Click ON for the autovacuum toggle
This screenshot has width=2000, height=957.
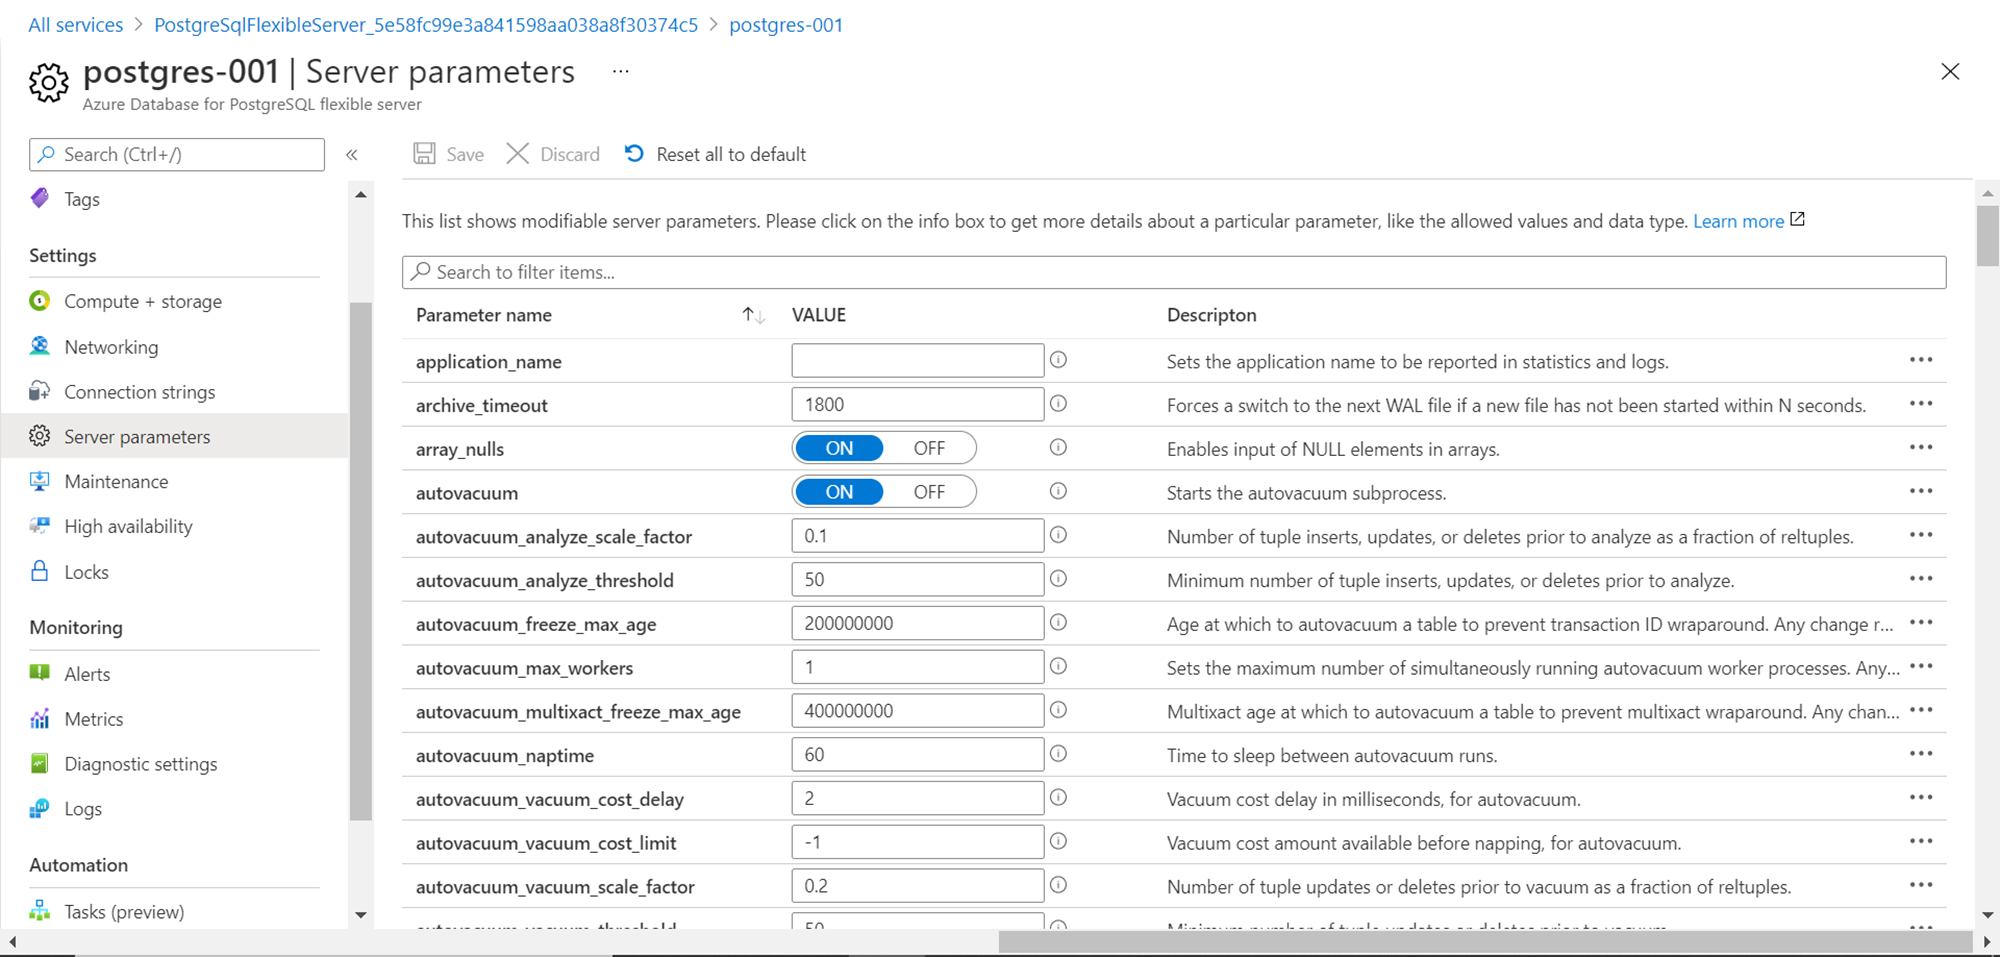(x=839, y=492)
